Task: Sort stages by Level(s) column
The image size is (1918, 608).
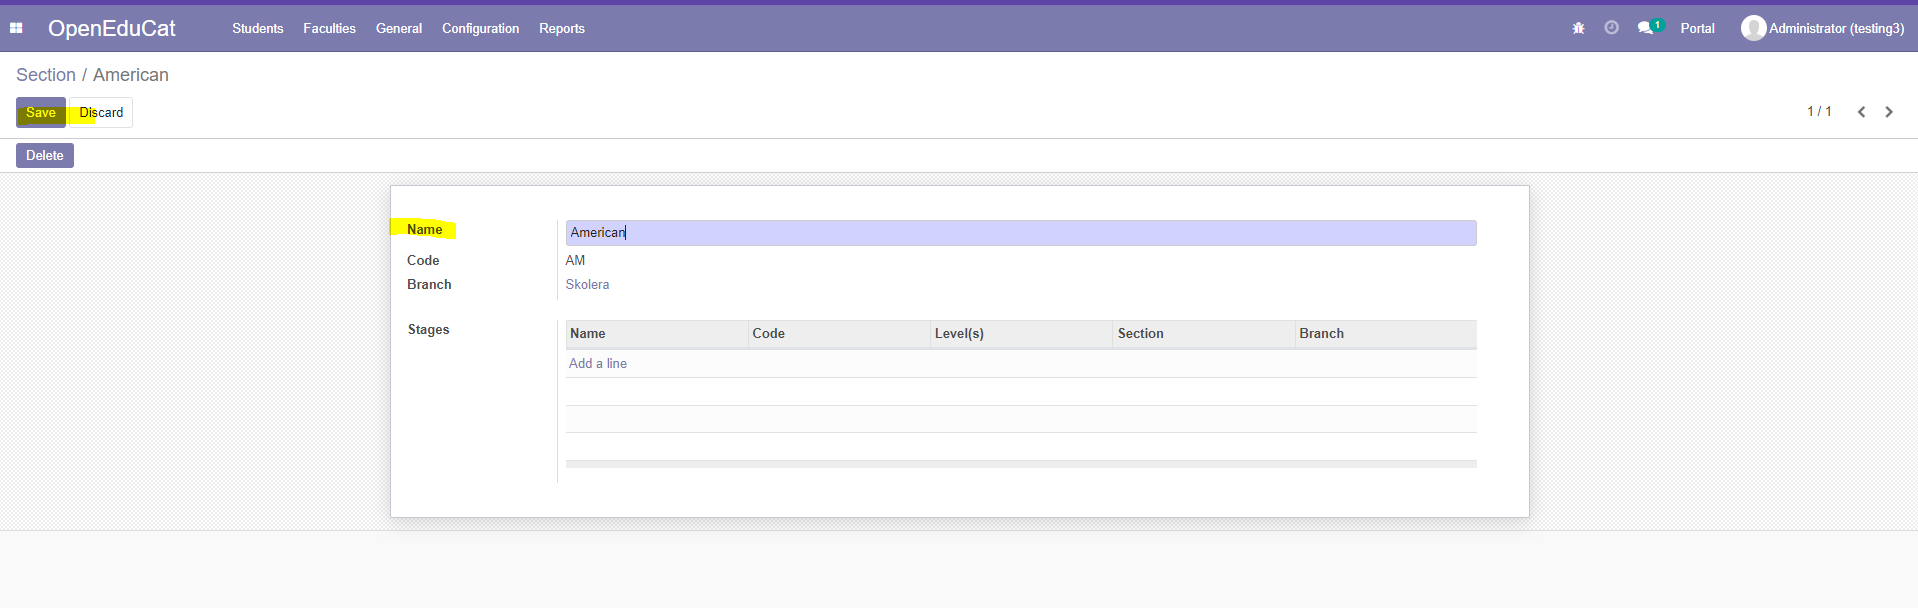Action: 1022,334
